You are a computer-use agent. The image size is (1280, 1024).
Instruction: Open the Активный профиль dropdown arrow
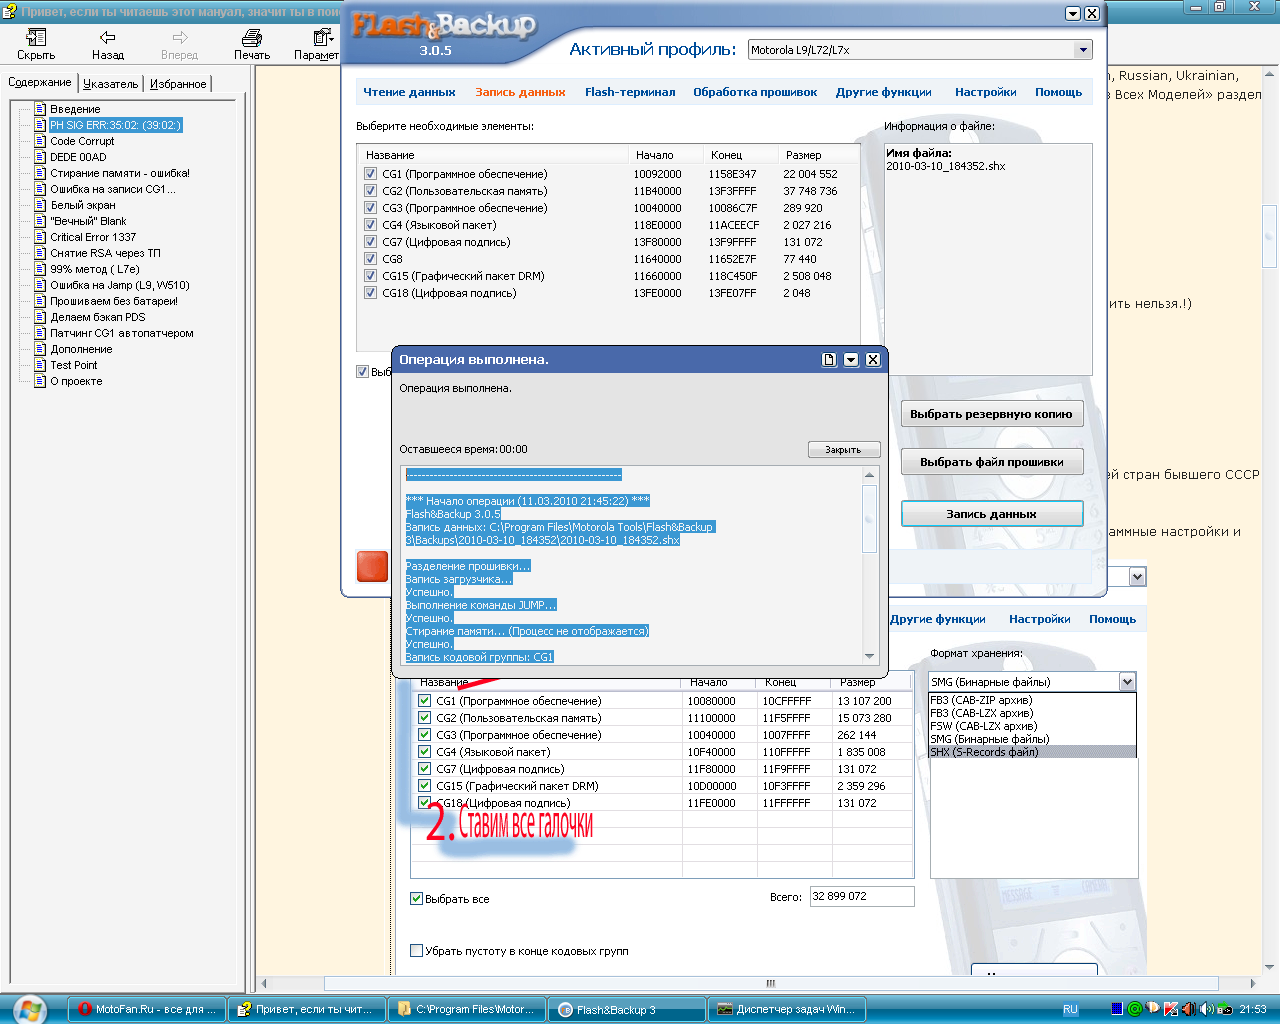pyautogui.click(x=1083, y=50)
